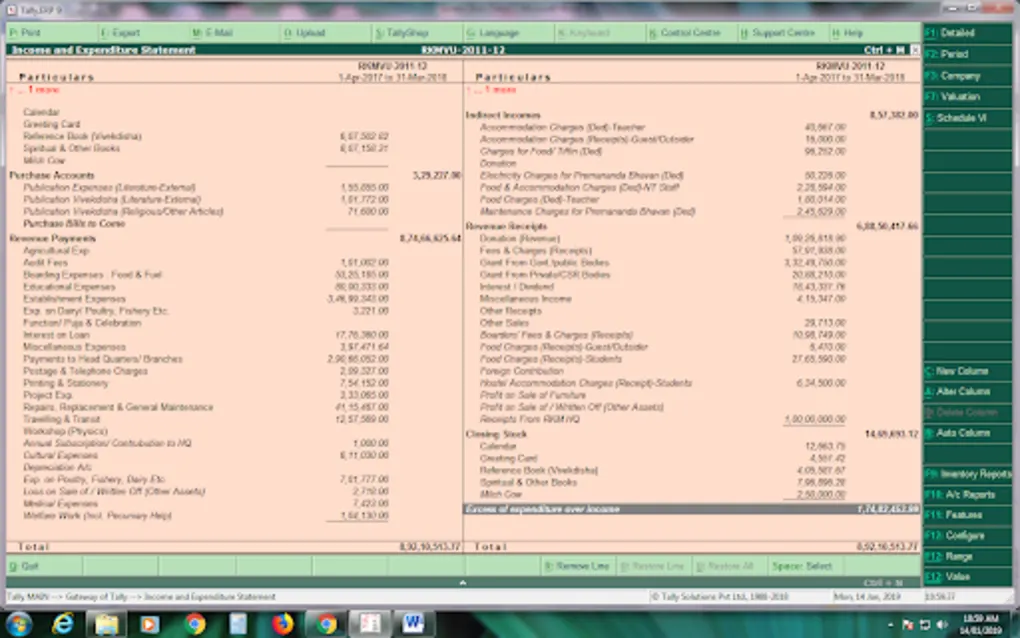Switch to Detailed view

tap(965, 33)
